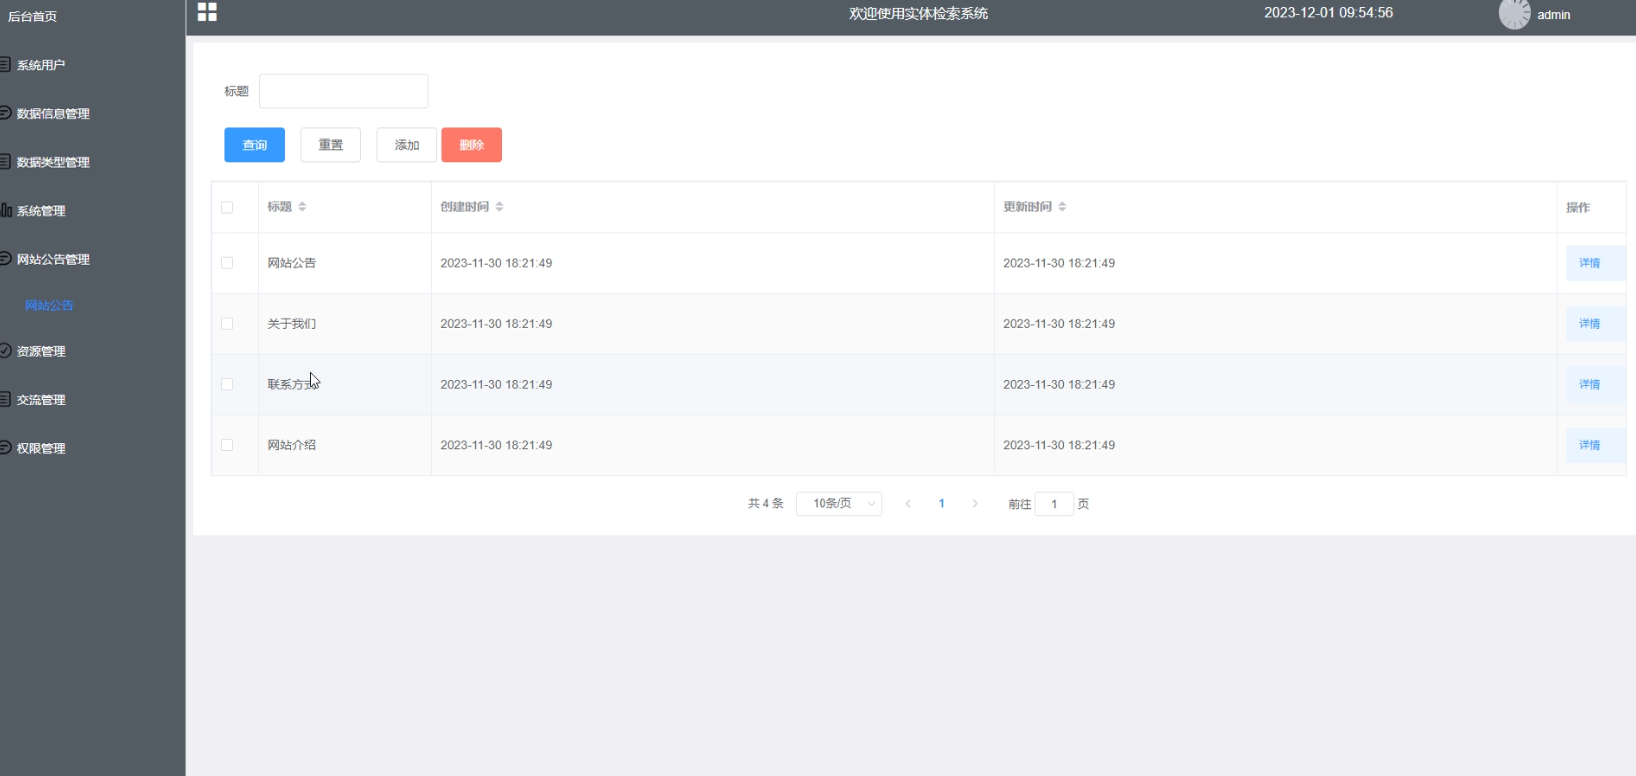This screenshot has height=776, width=1636.
Task: Click the 关于我们 title cell
Action: 291,324
